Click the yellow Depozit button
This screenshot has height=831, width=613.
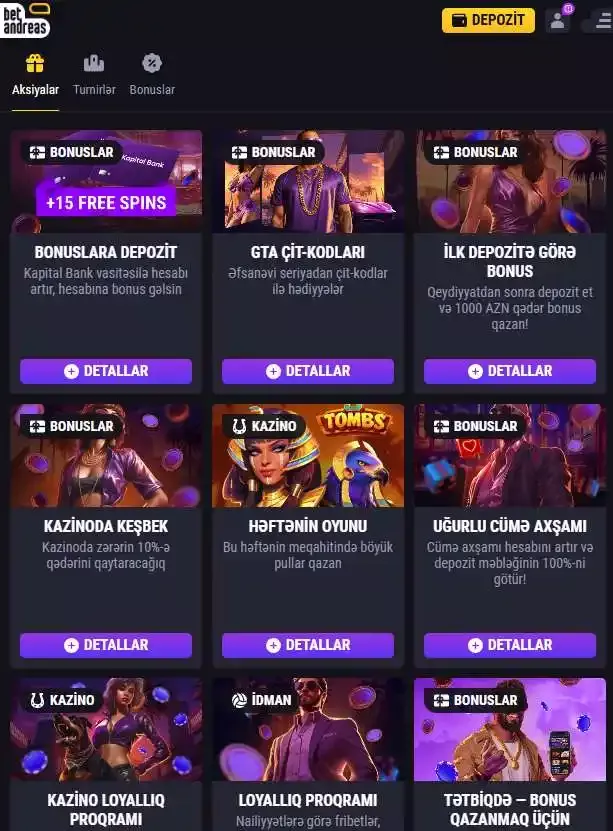pyautogui.click(x=488, y=20)
